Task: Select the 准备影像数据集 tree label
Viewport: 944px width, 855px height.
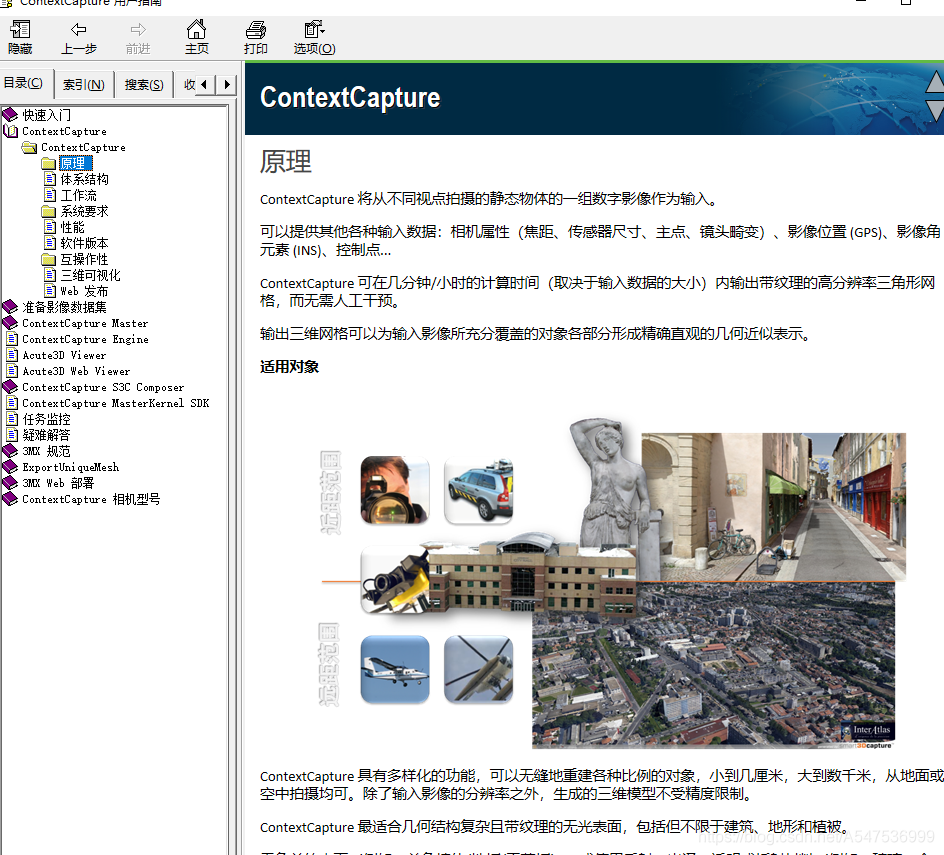Action: click(x=64, y=307)
